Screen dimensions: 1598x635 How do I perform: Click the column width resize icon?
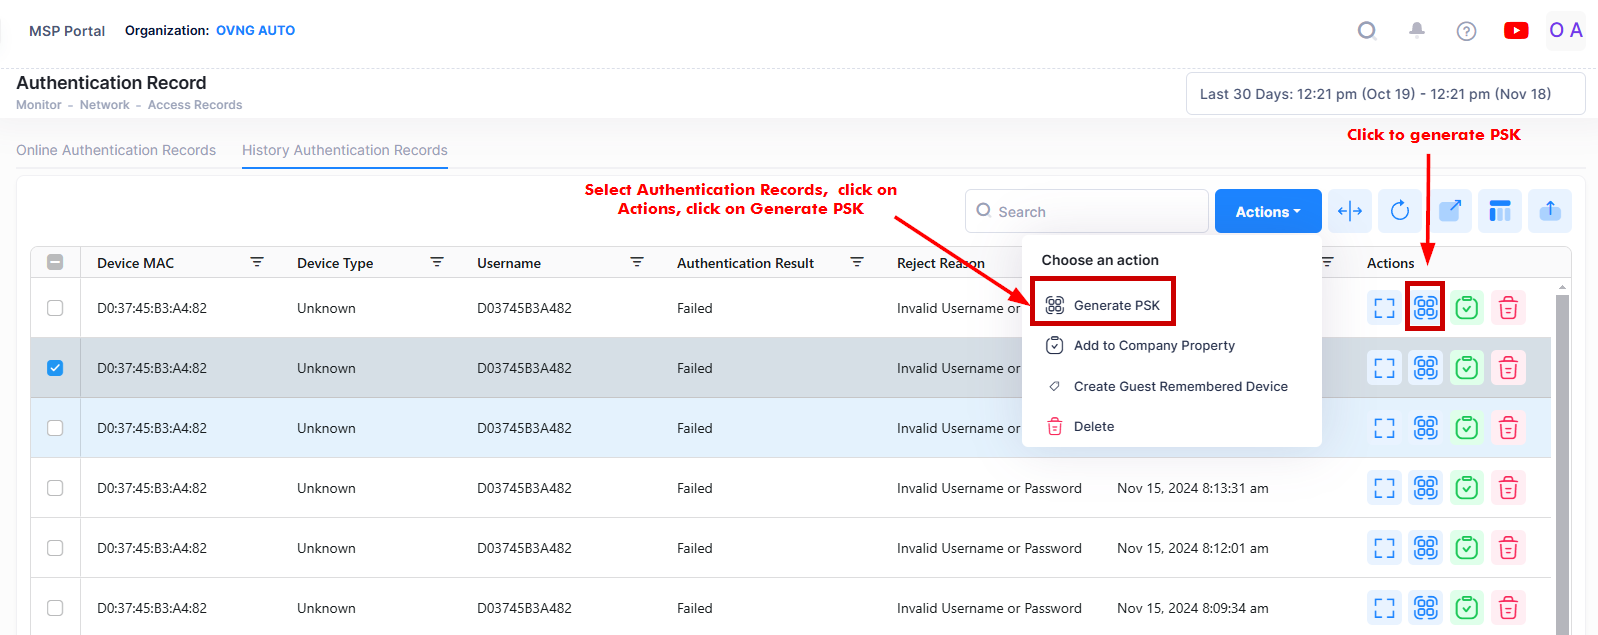coord(1350,211)
